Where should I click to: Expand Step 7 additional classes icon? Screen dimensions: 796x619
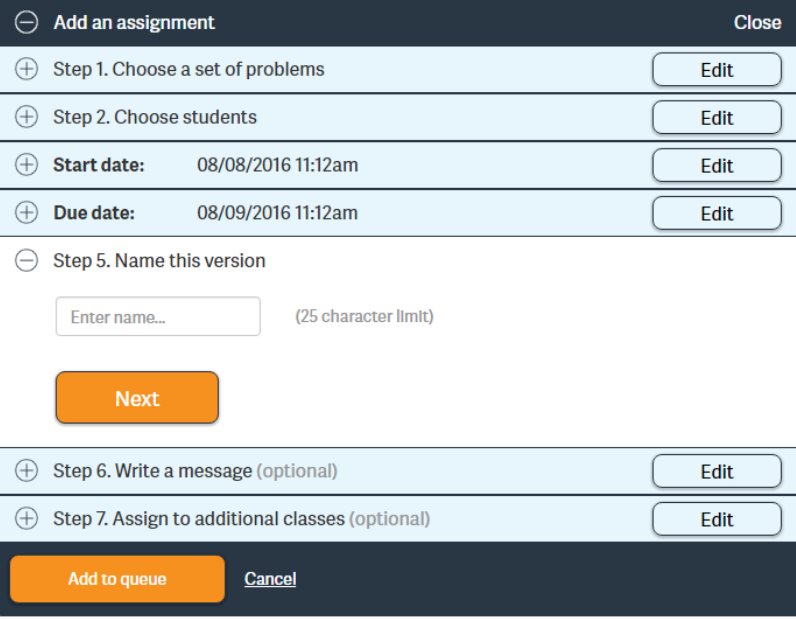point(27,519)
